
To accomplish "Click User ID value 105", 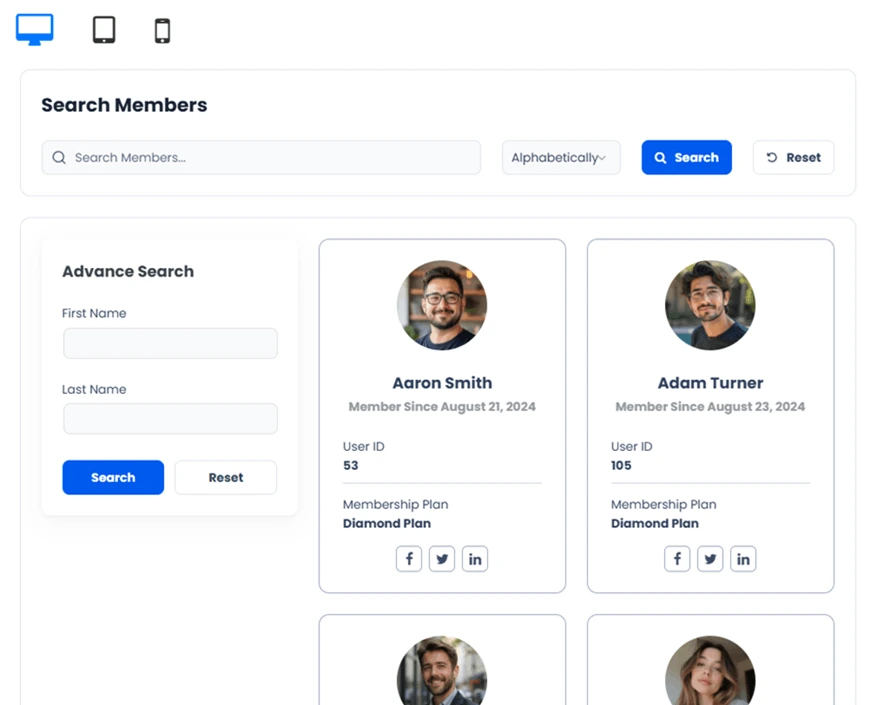I will (621, 466).
